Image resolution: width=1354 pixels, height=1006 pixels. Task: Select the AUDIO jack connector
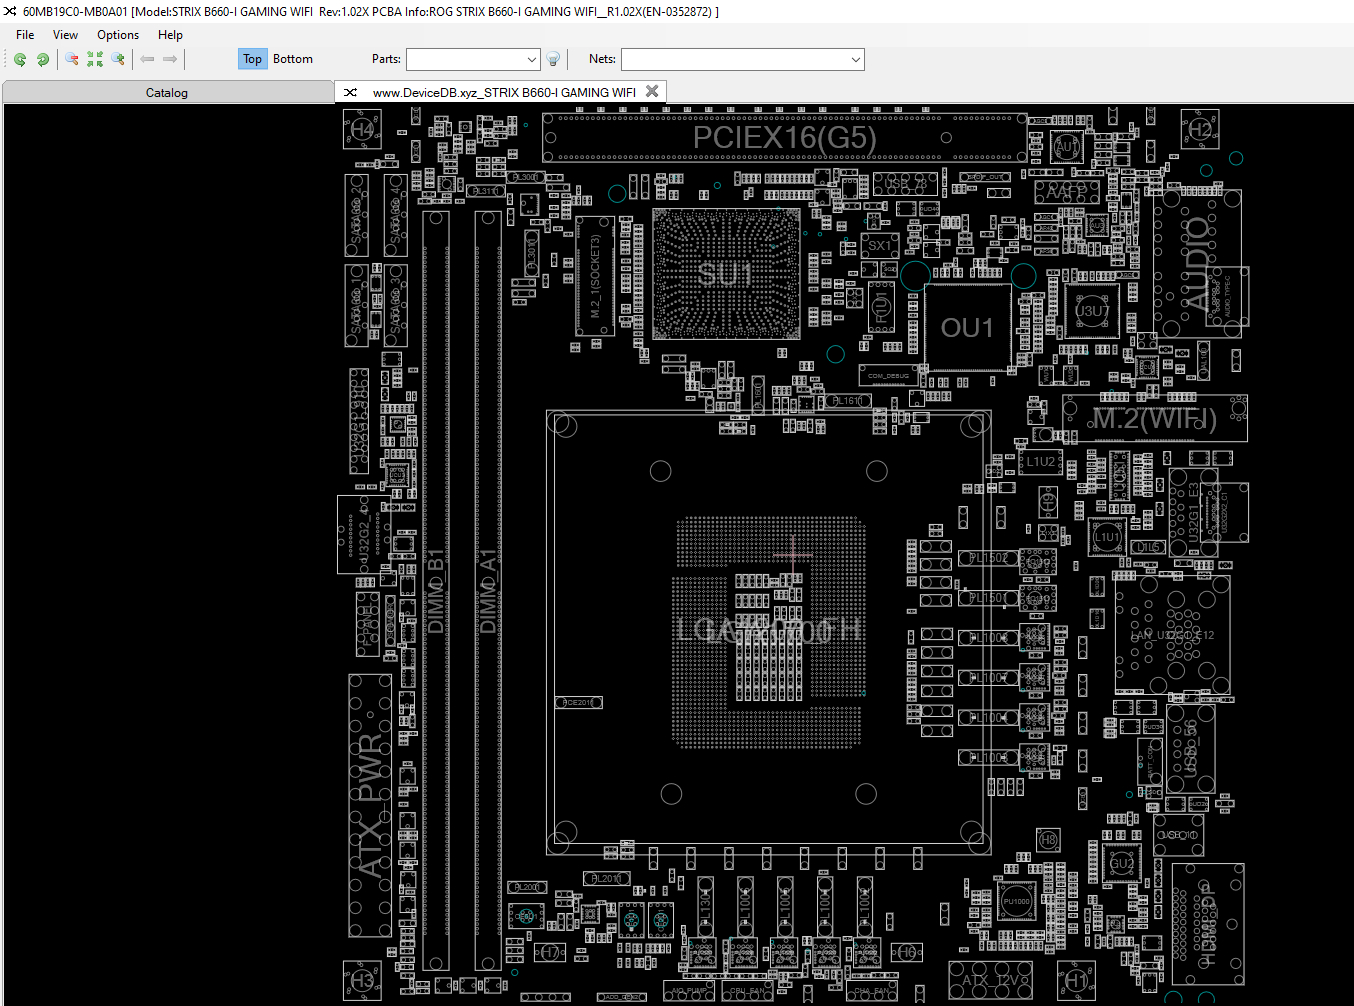[1198, 262]
